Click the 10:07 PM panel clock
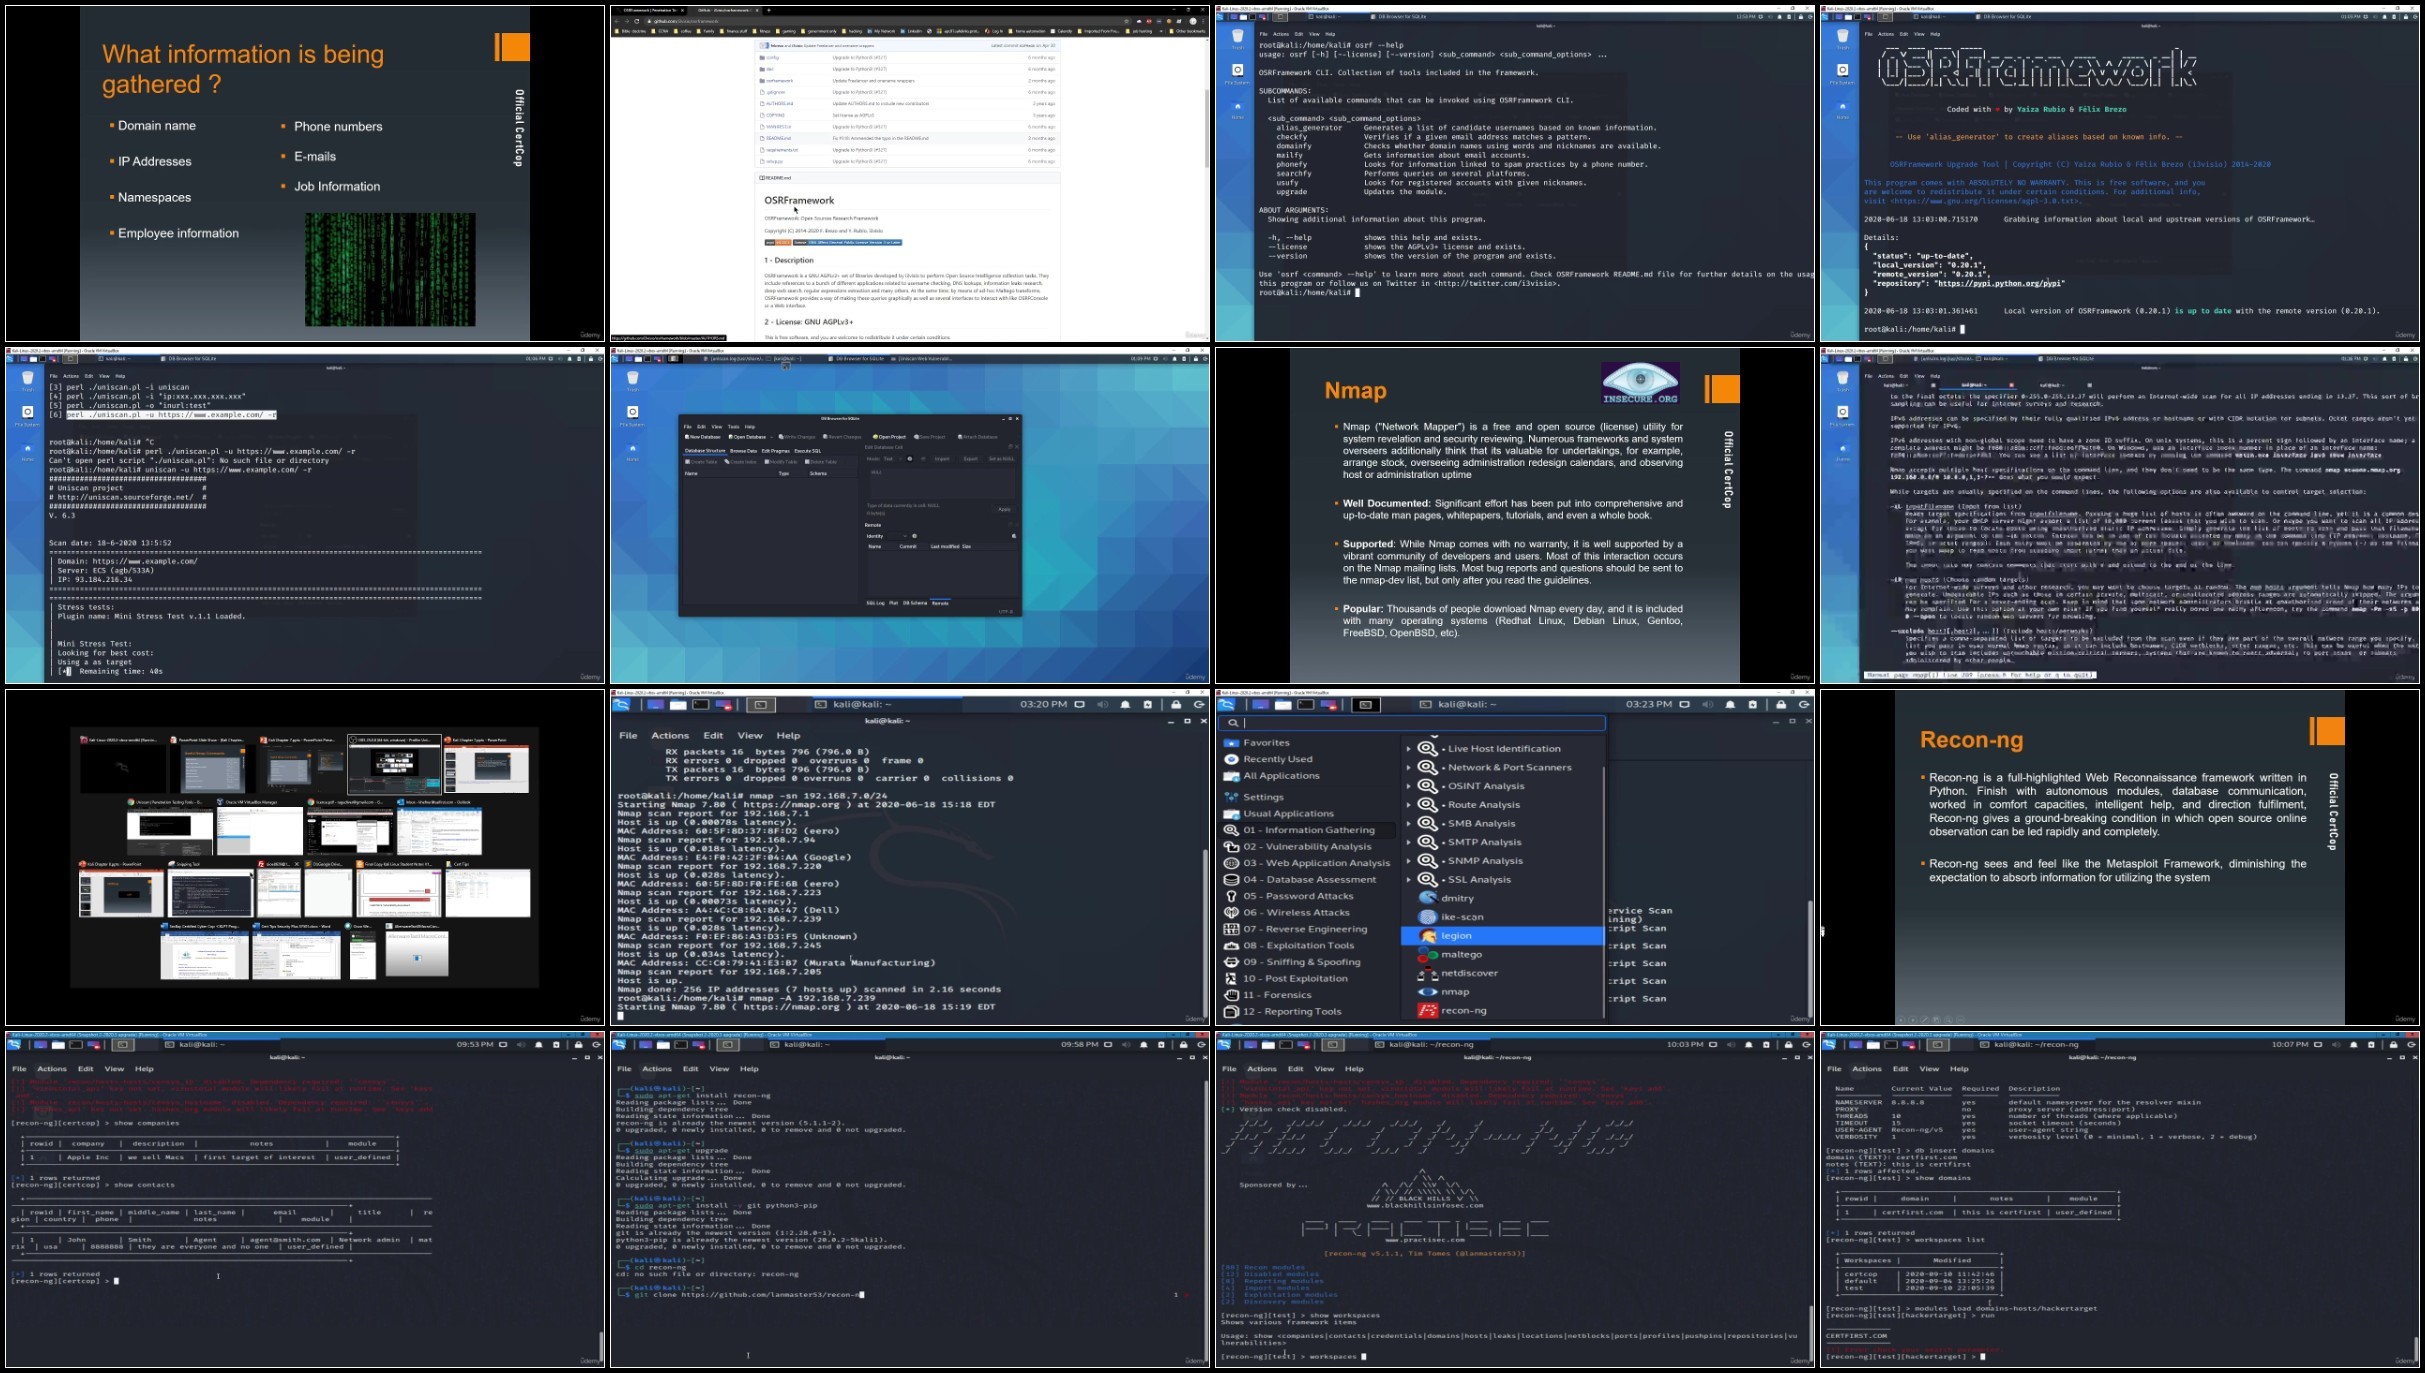The width and height of the screenshot is (2425, 1373). pos(2289,1045)
